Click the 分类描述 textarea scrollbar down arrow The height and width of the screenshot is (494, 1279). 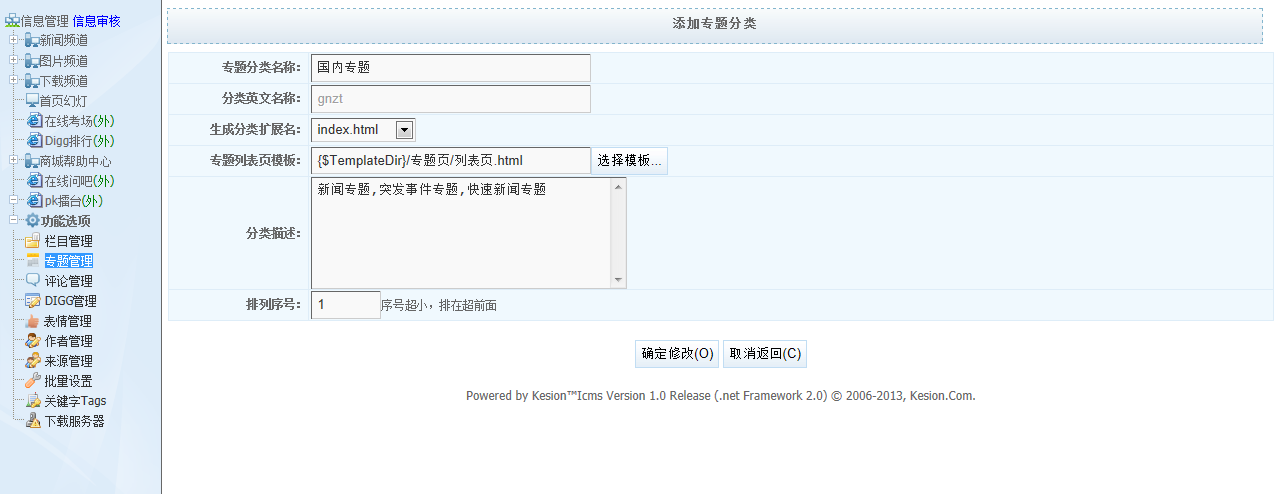[x=618, y=281]
